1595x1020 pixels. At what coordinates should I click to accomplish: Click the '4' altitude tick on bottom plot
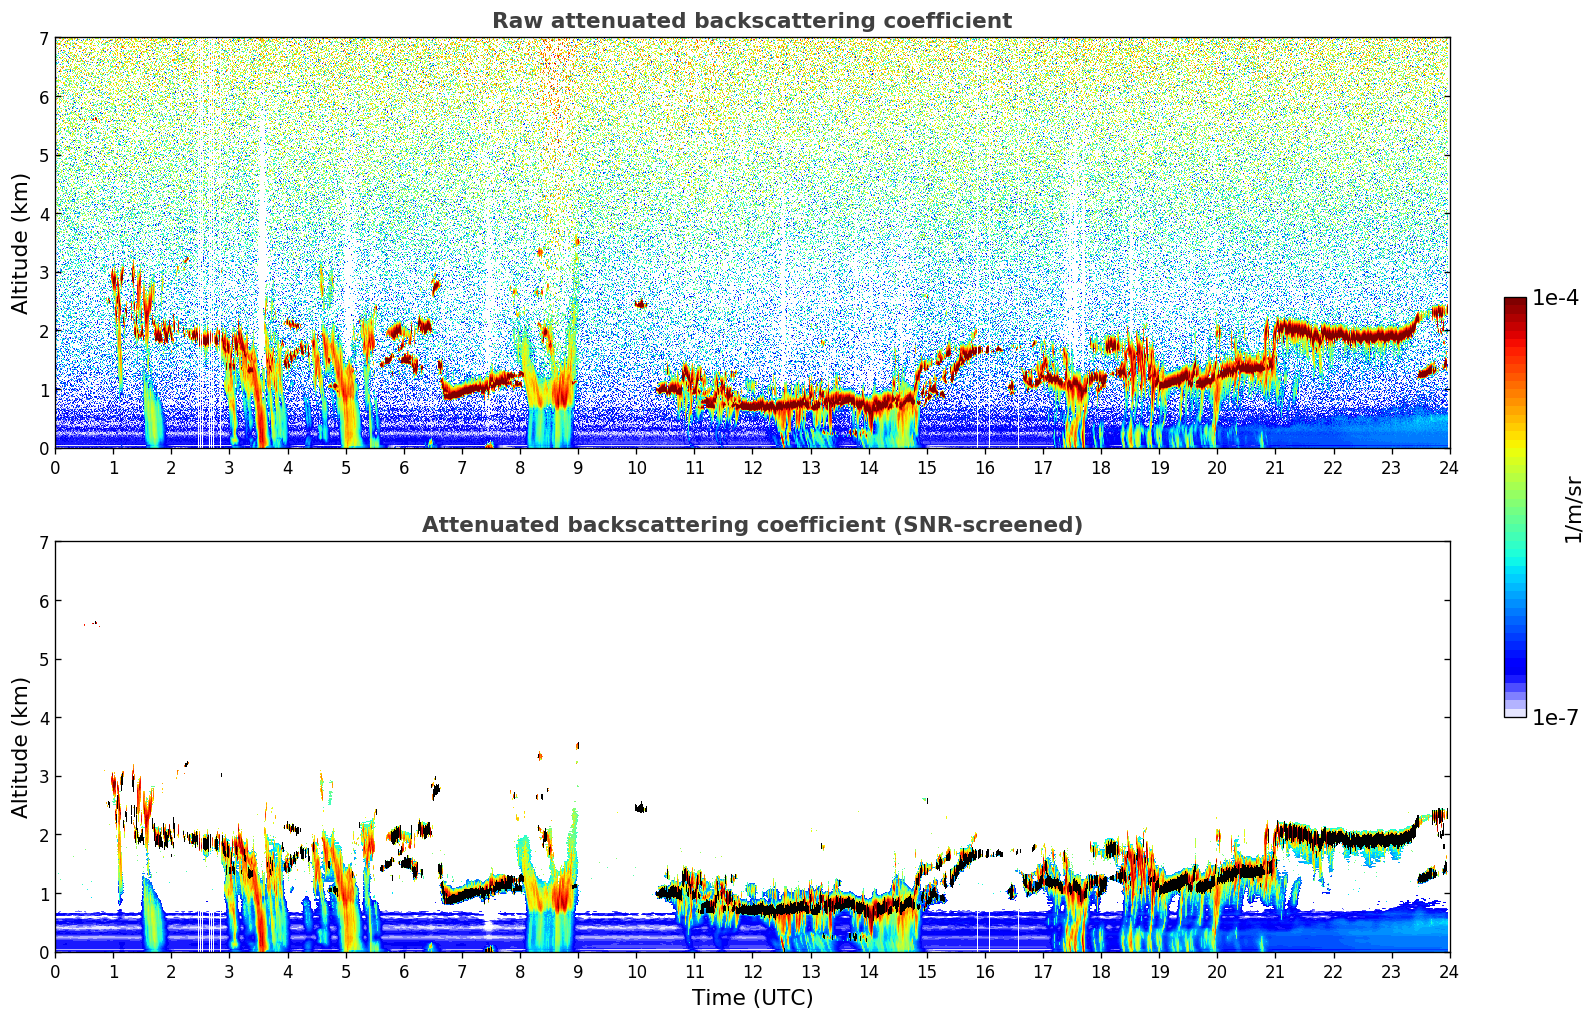pyautogui.click(x=43, y=718)
